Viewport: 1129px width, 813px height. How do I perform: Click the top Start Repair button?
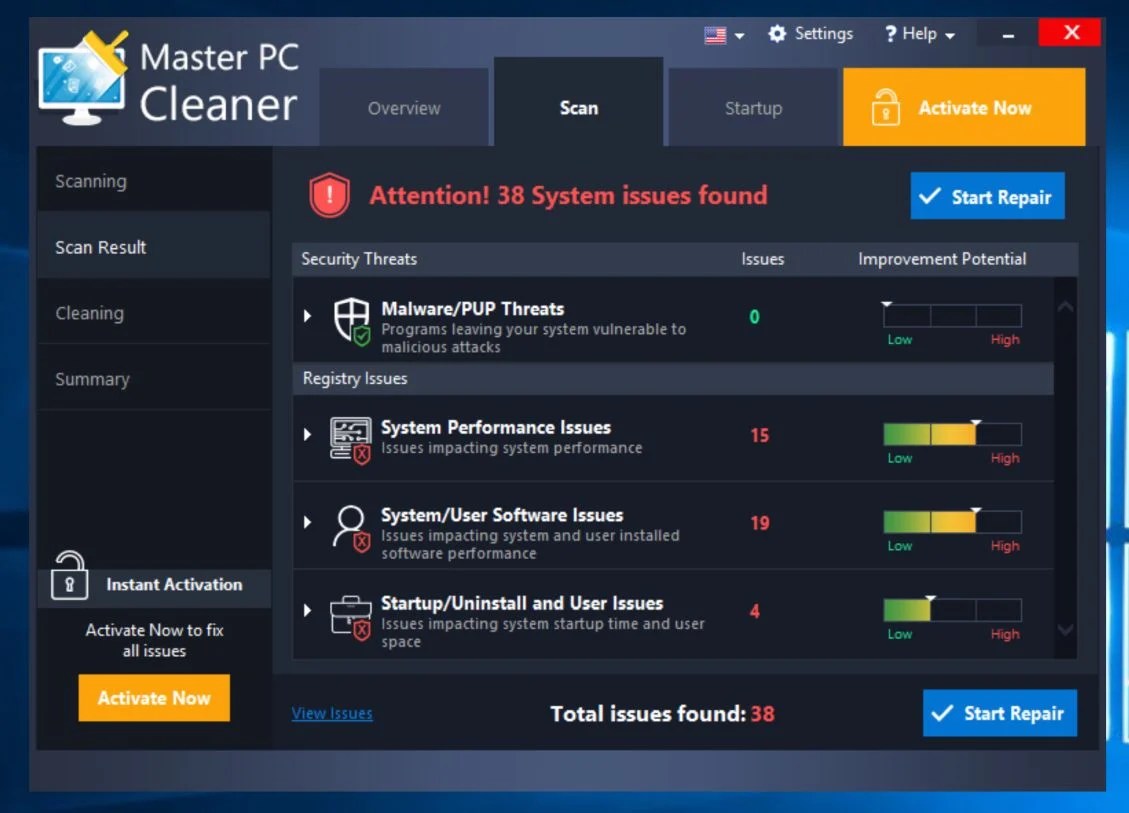[987, 196]
